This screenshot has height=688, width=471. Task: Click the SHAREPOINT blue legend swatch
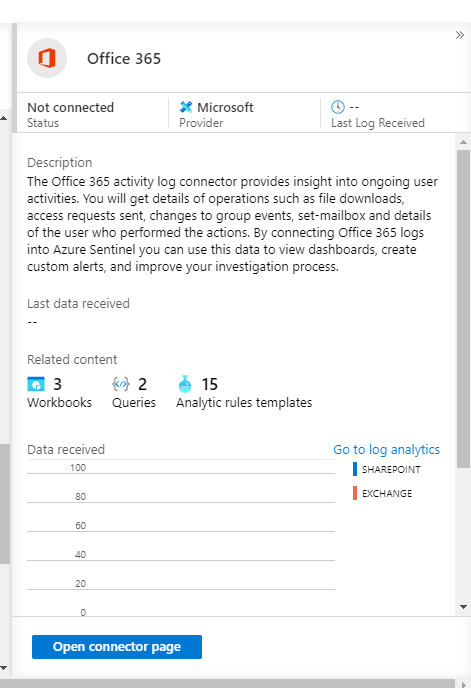pos(355,469)
